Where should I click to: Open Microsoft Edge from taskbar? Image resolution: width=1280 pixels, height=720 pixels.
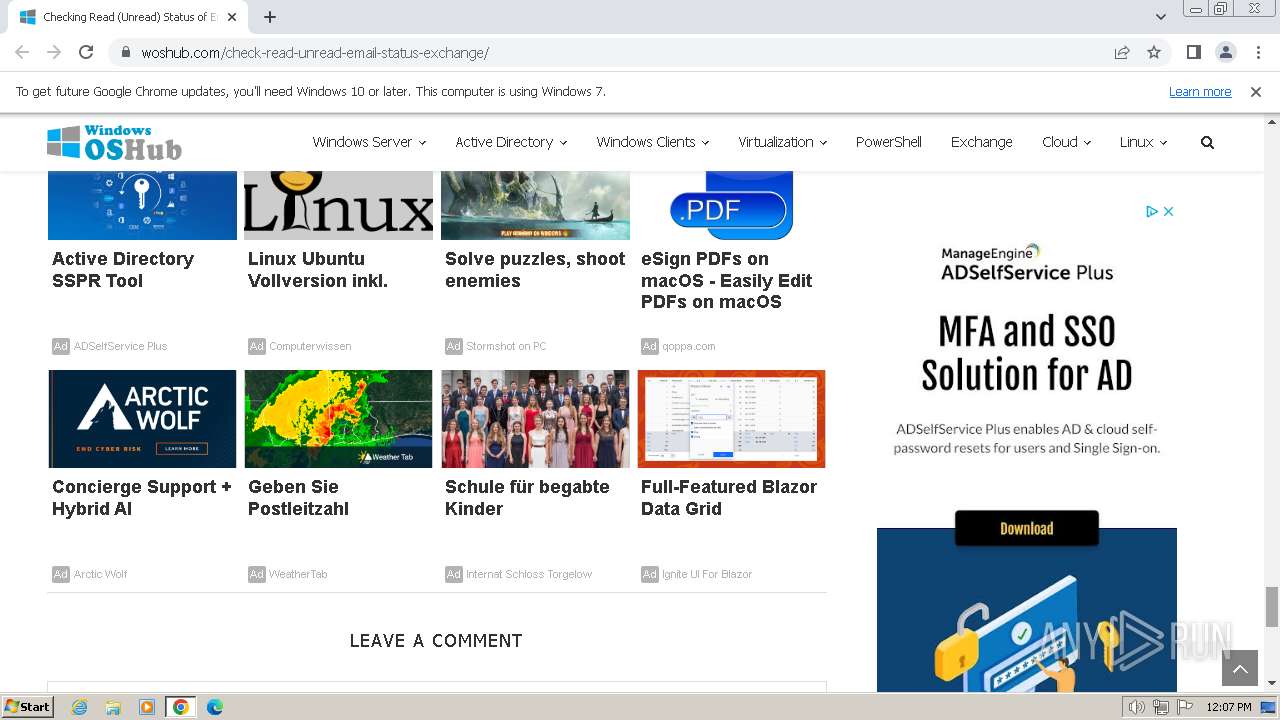(214, 707)
